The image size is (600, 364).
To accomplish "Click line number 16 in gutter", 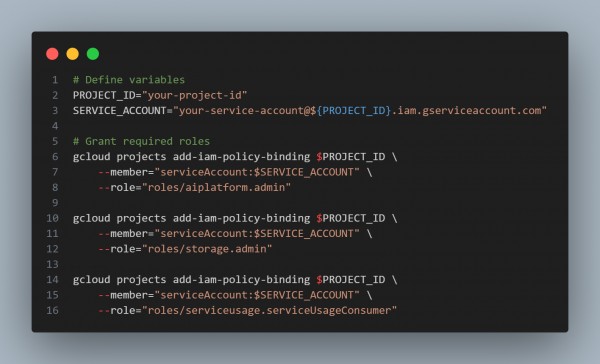I will (x=52, y=310).
